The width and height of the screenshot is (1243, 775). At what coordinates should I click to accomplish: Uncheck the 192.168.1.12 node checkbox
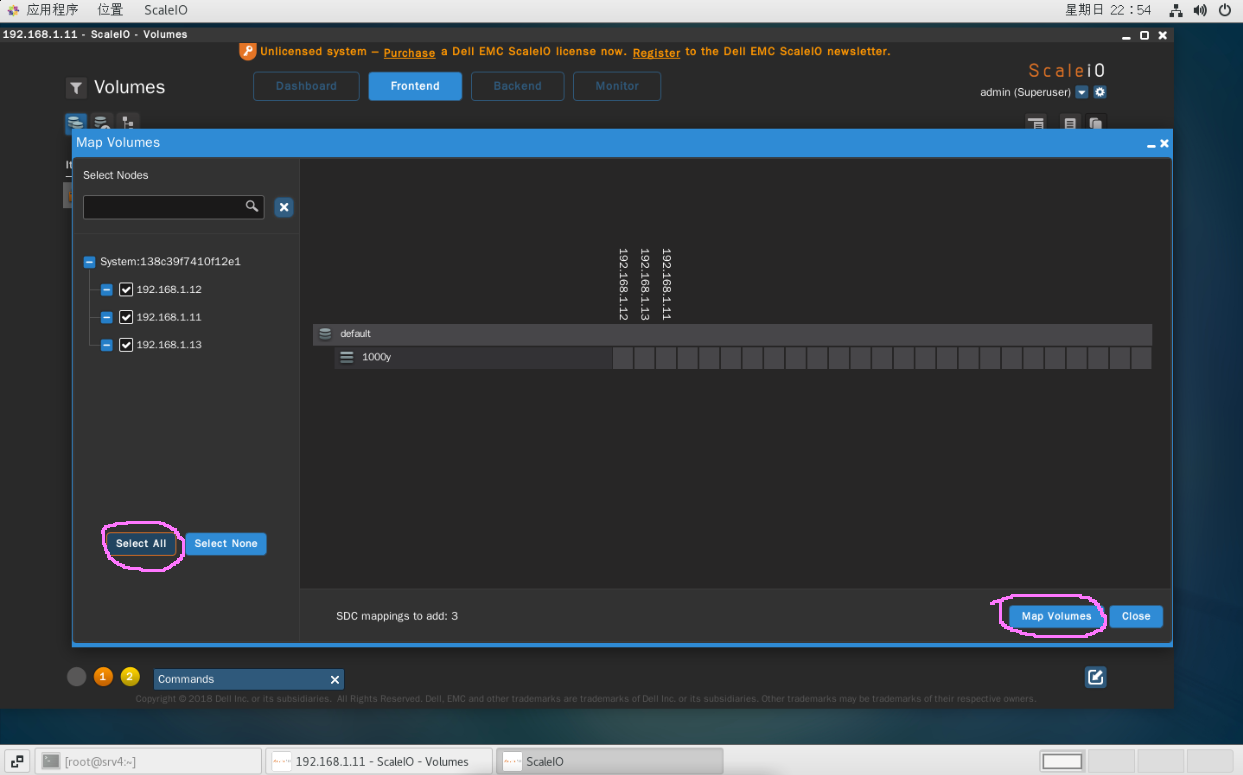click(x=126, y=290)
